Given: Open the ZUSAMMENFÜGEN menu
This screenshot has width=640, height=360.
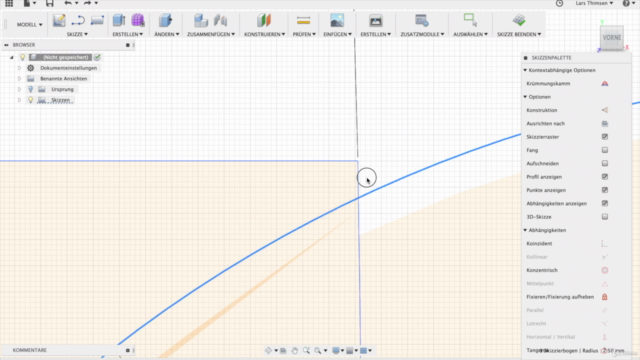Looking at the screenshot, I should [x=211, y=34].
